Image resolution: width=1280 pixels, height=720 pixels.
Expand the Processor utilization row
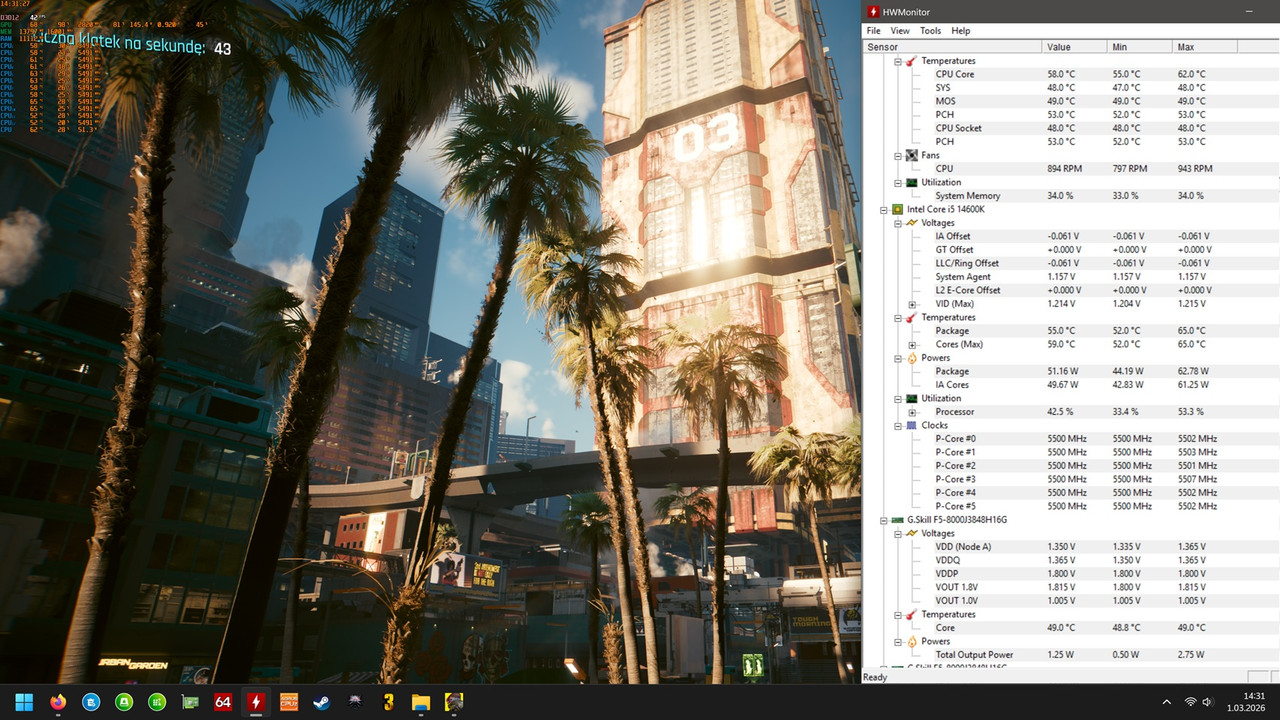[x=912, y=412]
